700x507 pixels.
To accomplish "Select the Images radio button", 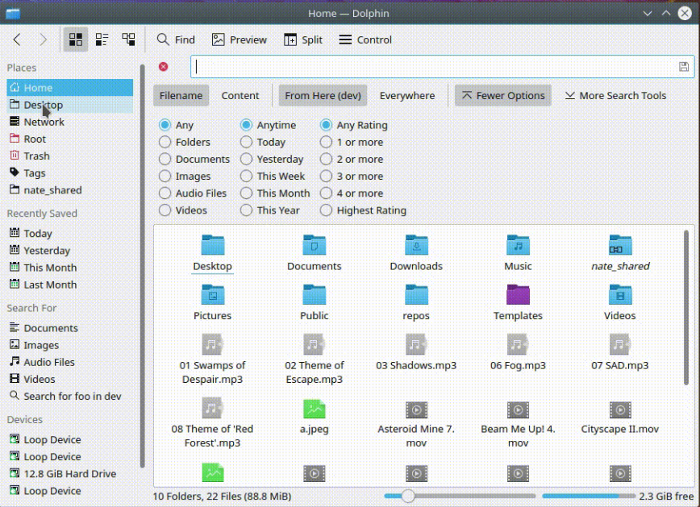I will [165, 177].
